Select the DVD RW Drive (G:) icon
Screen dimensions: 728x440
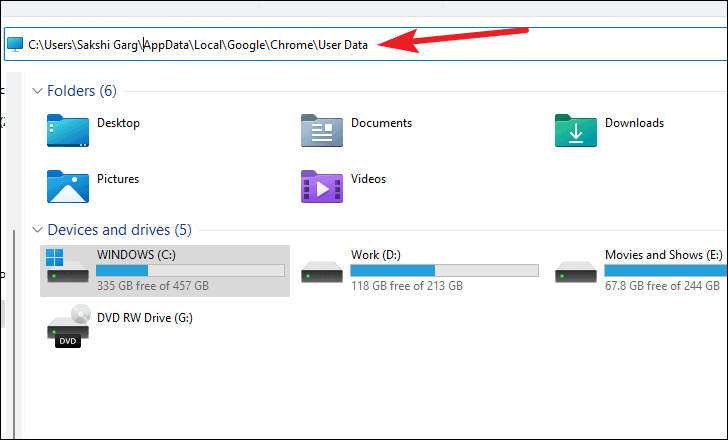[68, 326]
